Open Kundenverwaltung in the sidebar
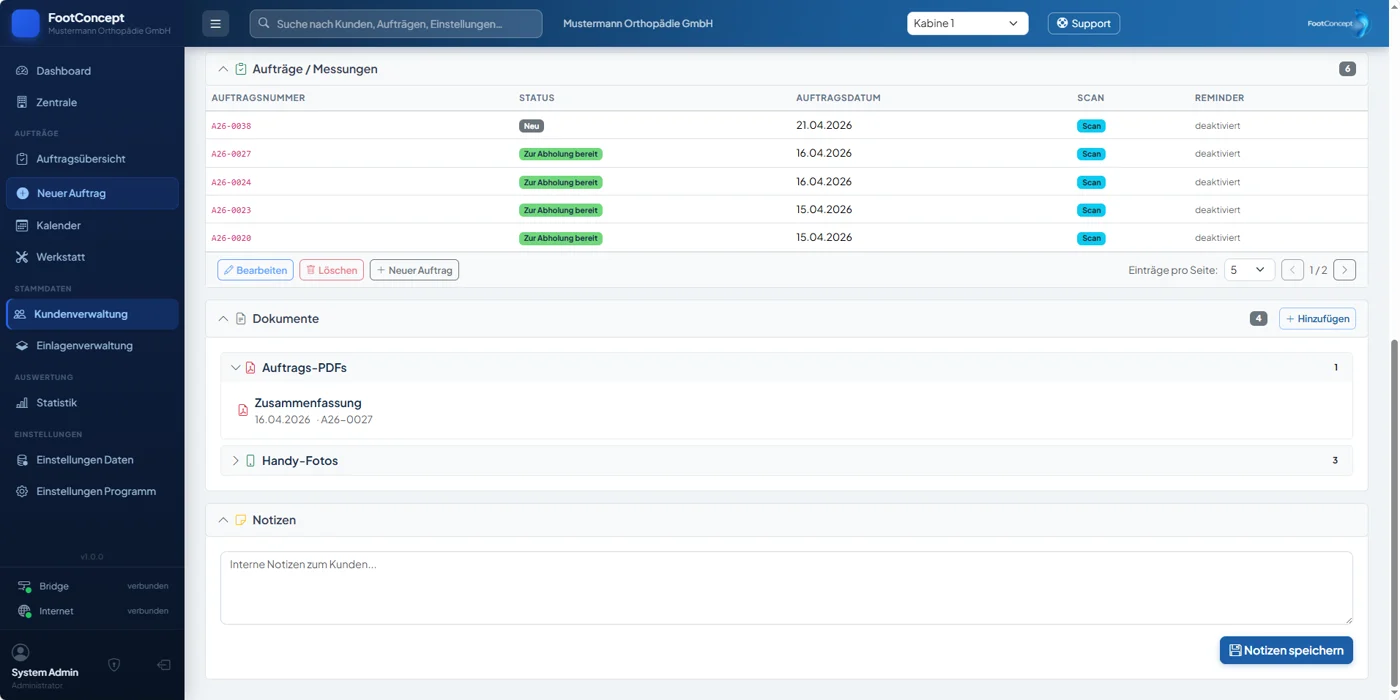 (x=92, y=314)
